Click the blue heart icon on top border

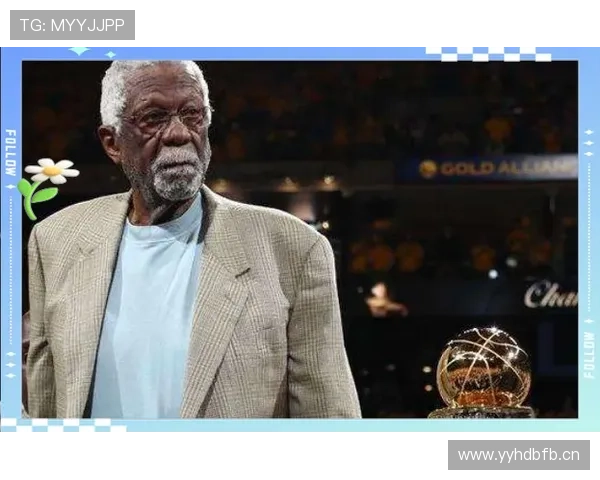point(80,48)
